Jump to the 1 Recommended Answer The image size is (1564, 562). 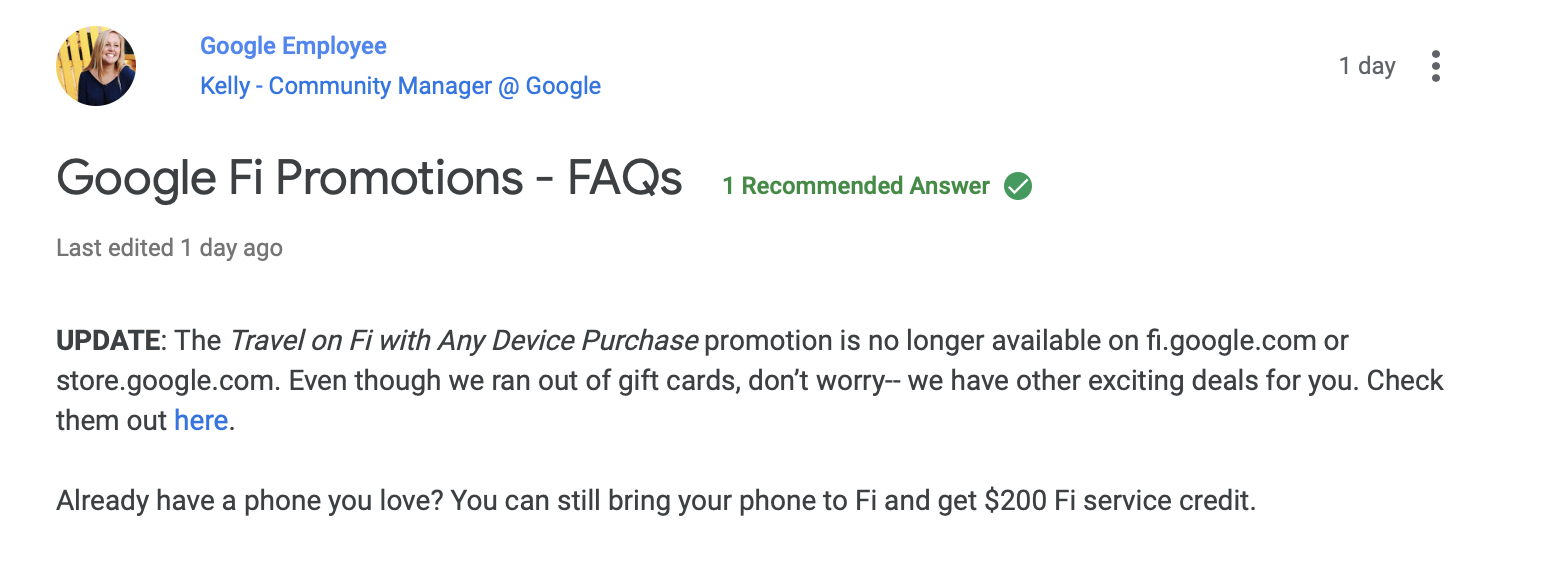(856, 186)
